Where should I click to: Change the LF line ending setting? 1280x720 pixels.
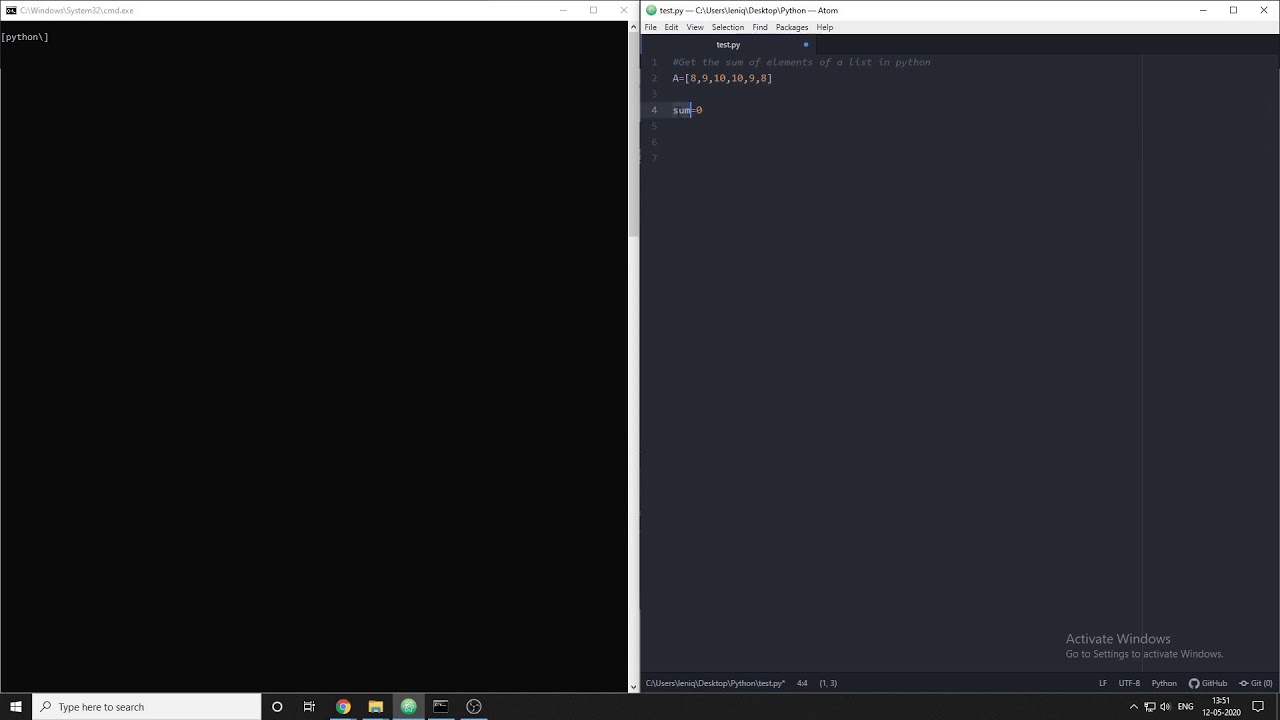point(1103,683)
